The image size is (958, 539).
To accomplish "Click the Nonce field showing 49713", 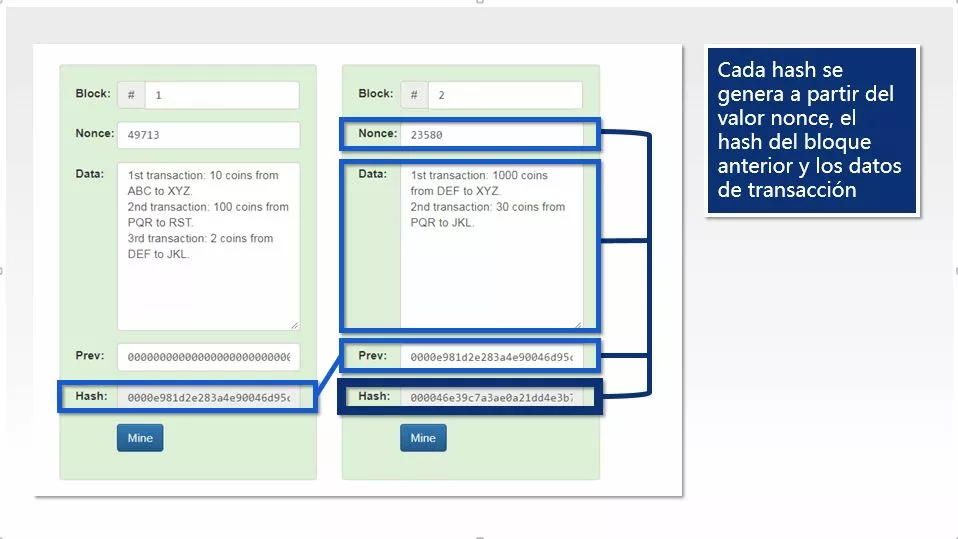I will tap(208, 135).
